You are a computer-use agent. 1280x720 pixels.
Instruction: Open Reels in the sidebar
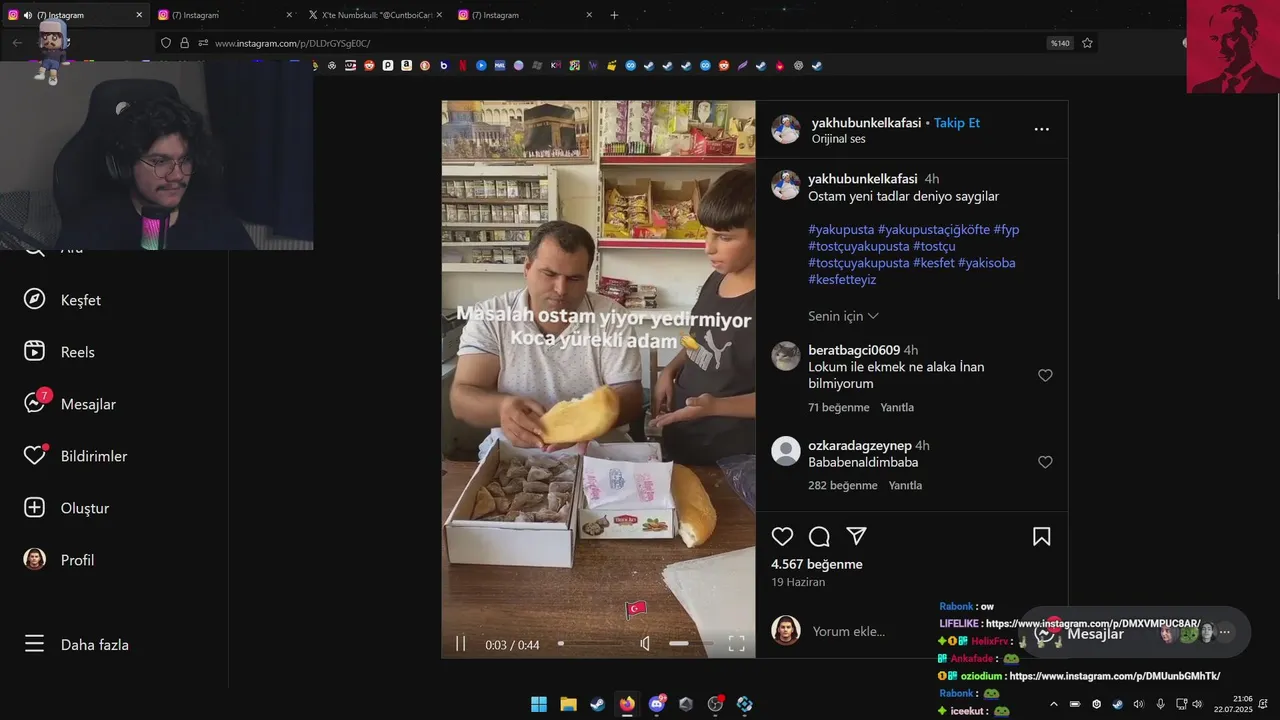[x=60, y=352]
